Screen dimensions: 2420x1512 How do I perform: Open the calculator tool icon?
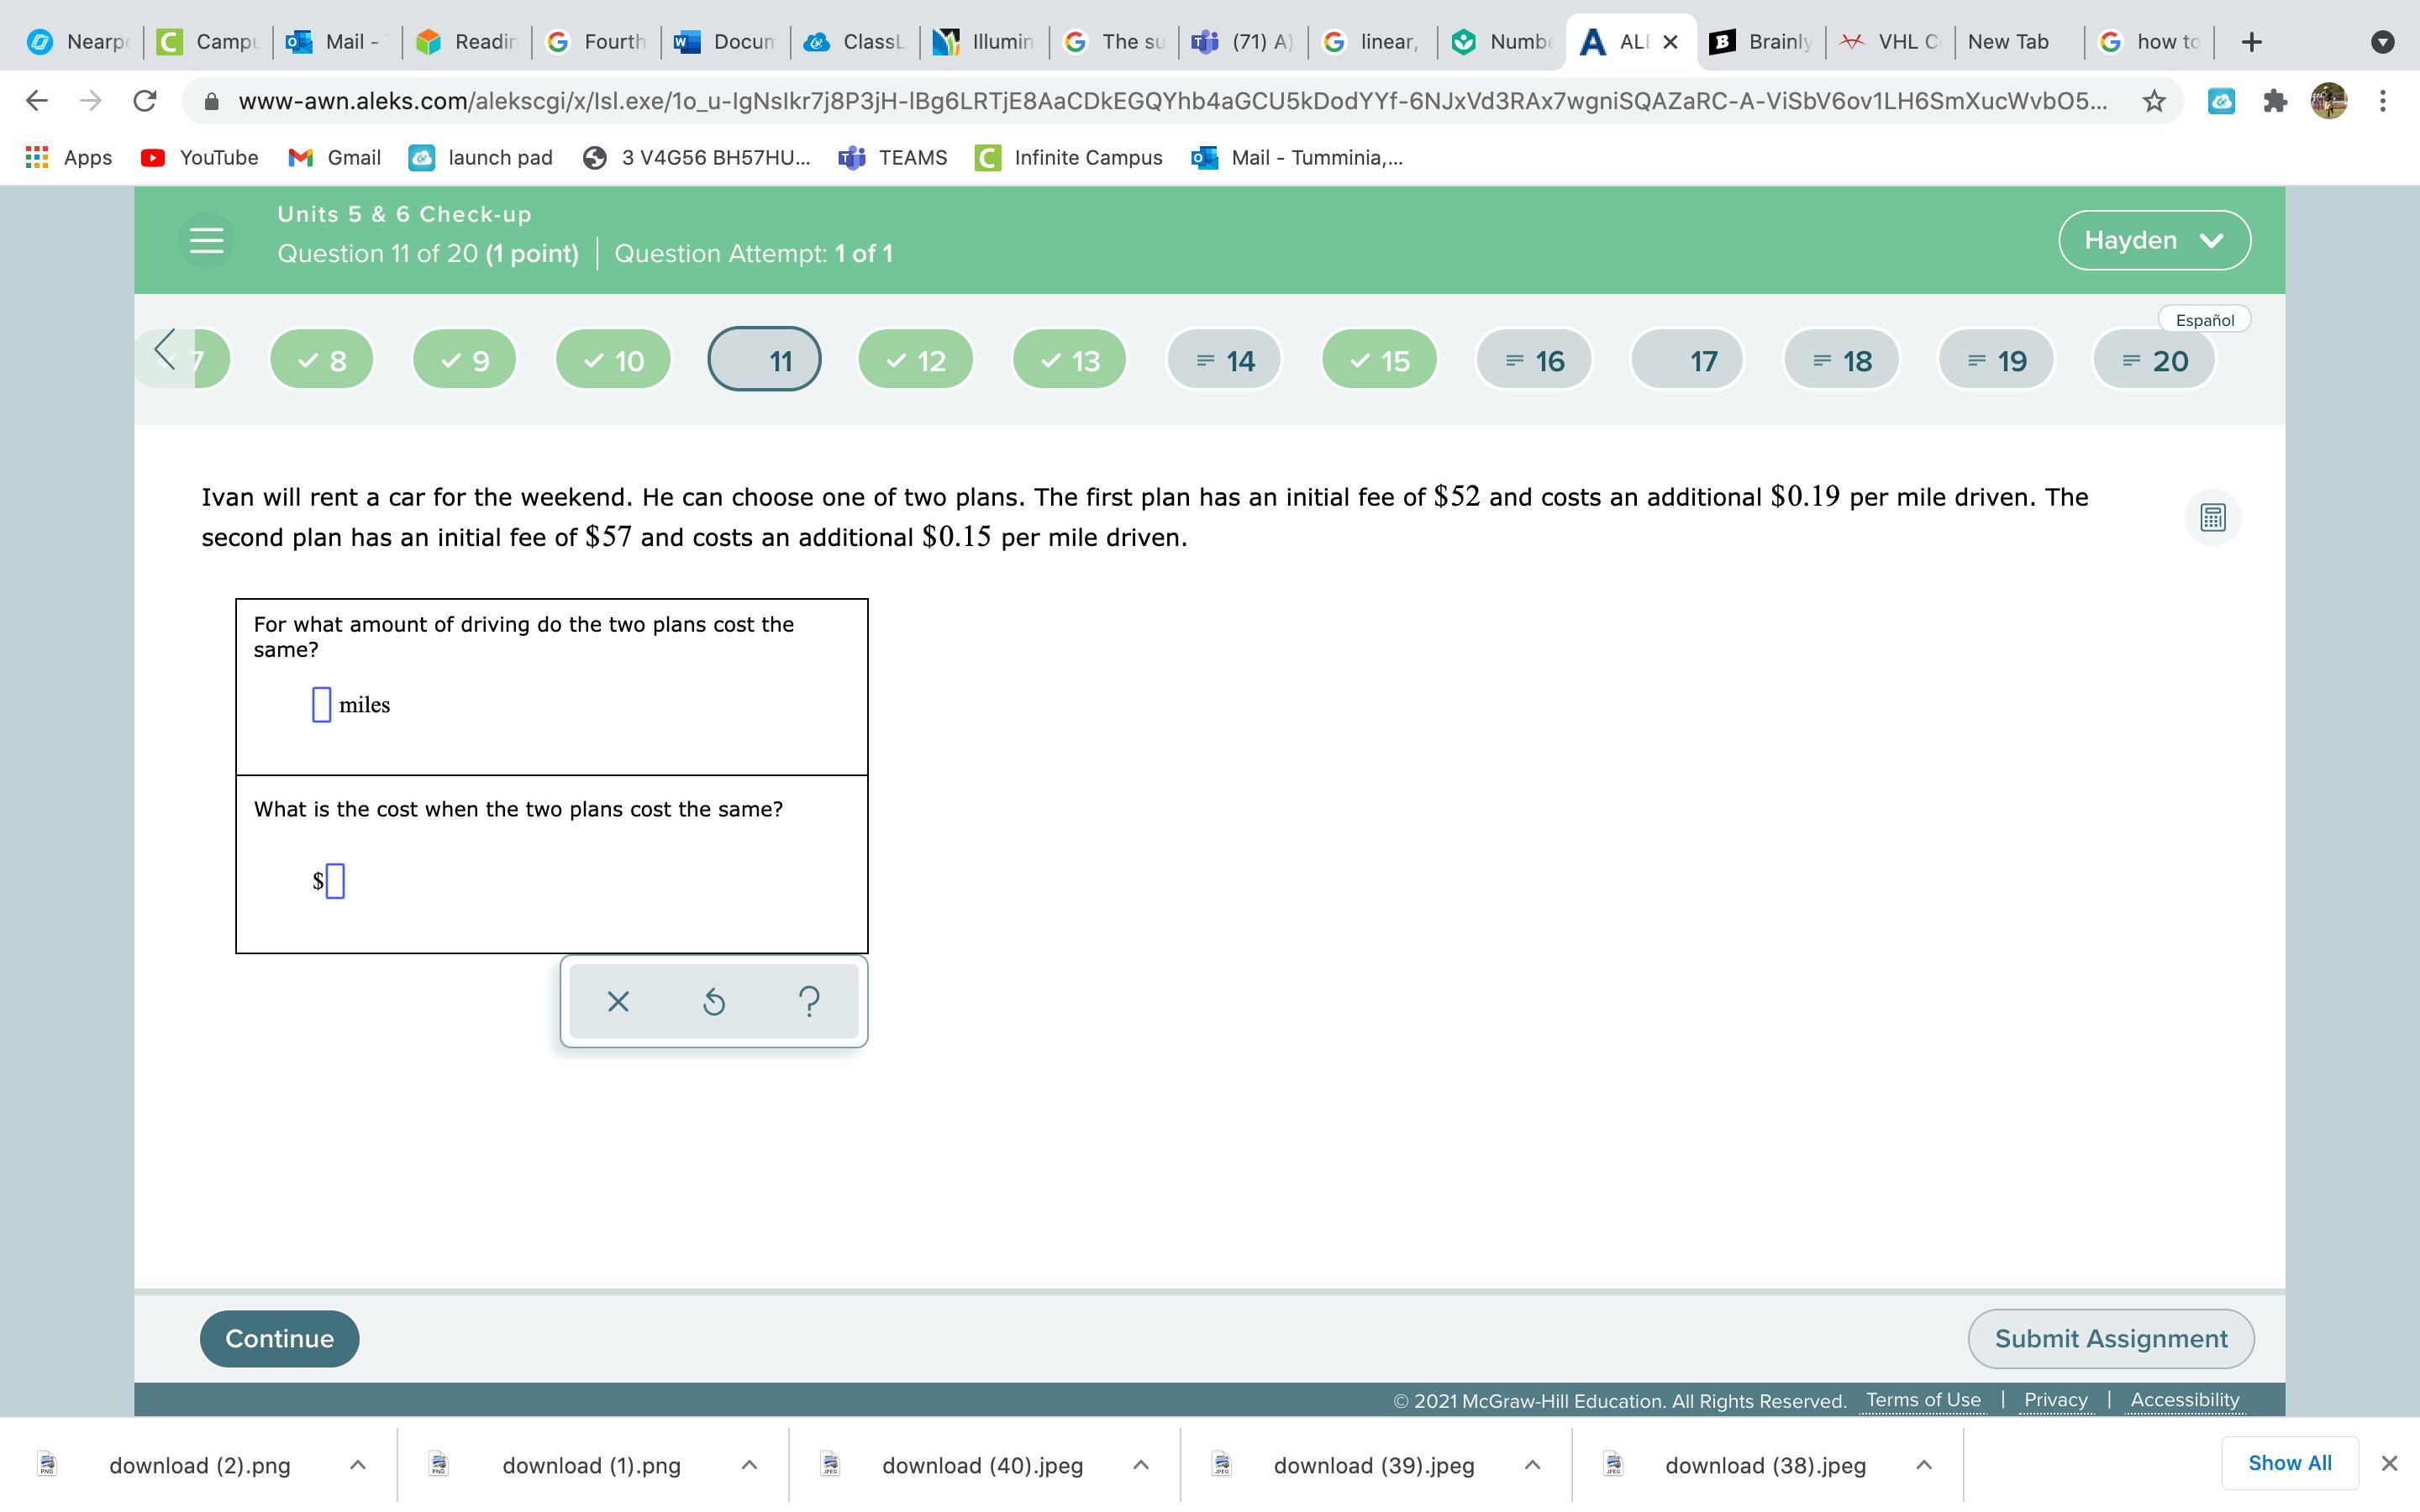tap(2212, 517)
